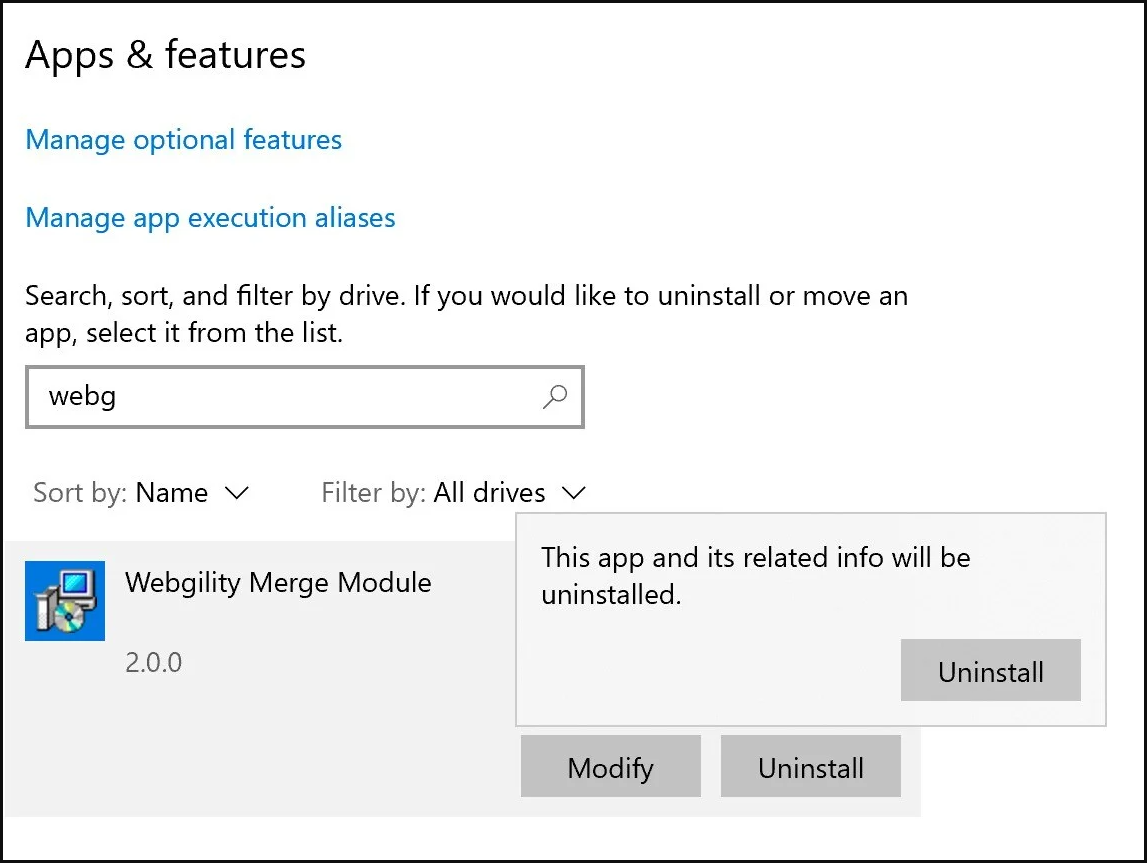
Task: Open the Sort by Name dropdown
Action: tap(141, 493)
